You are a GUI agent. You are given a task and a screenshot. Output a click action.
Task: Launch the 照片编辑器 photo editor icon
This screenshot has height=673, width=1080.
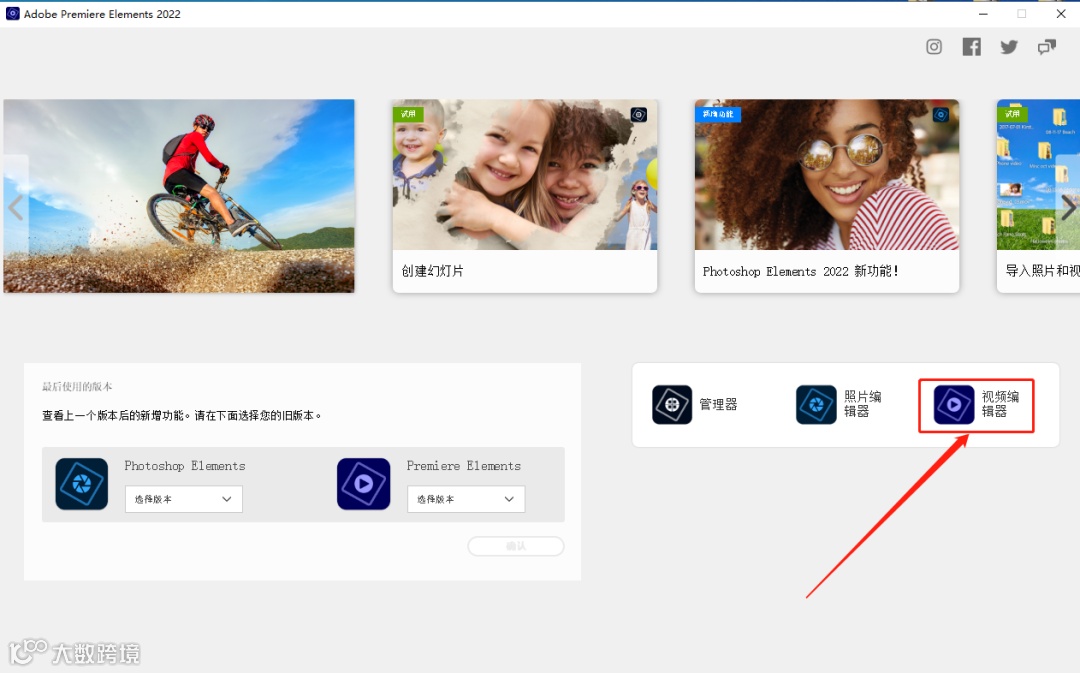(816, 404)
